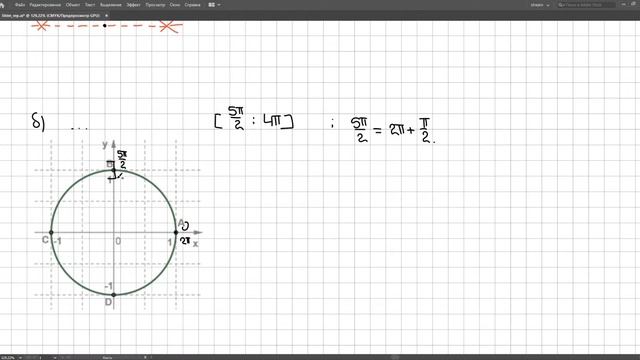Select point C on the unit circle
This screenshot has width=640, height=360.
51,232
